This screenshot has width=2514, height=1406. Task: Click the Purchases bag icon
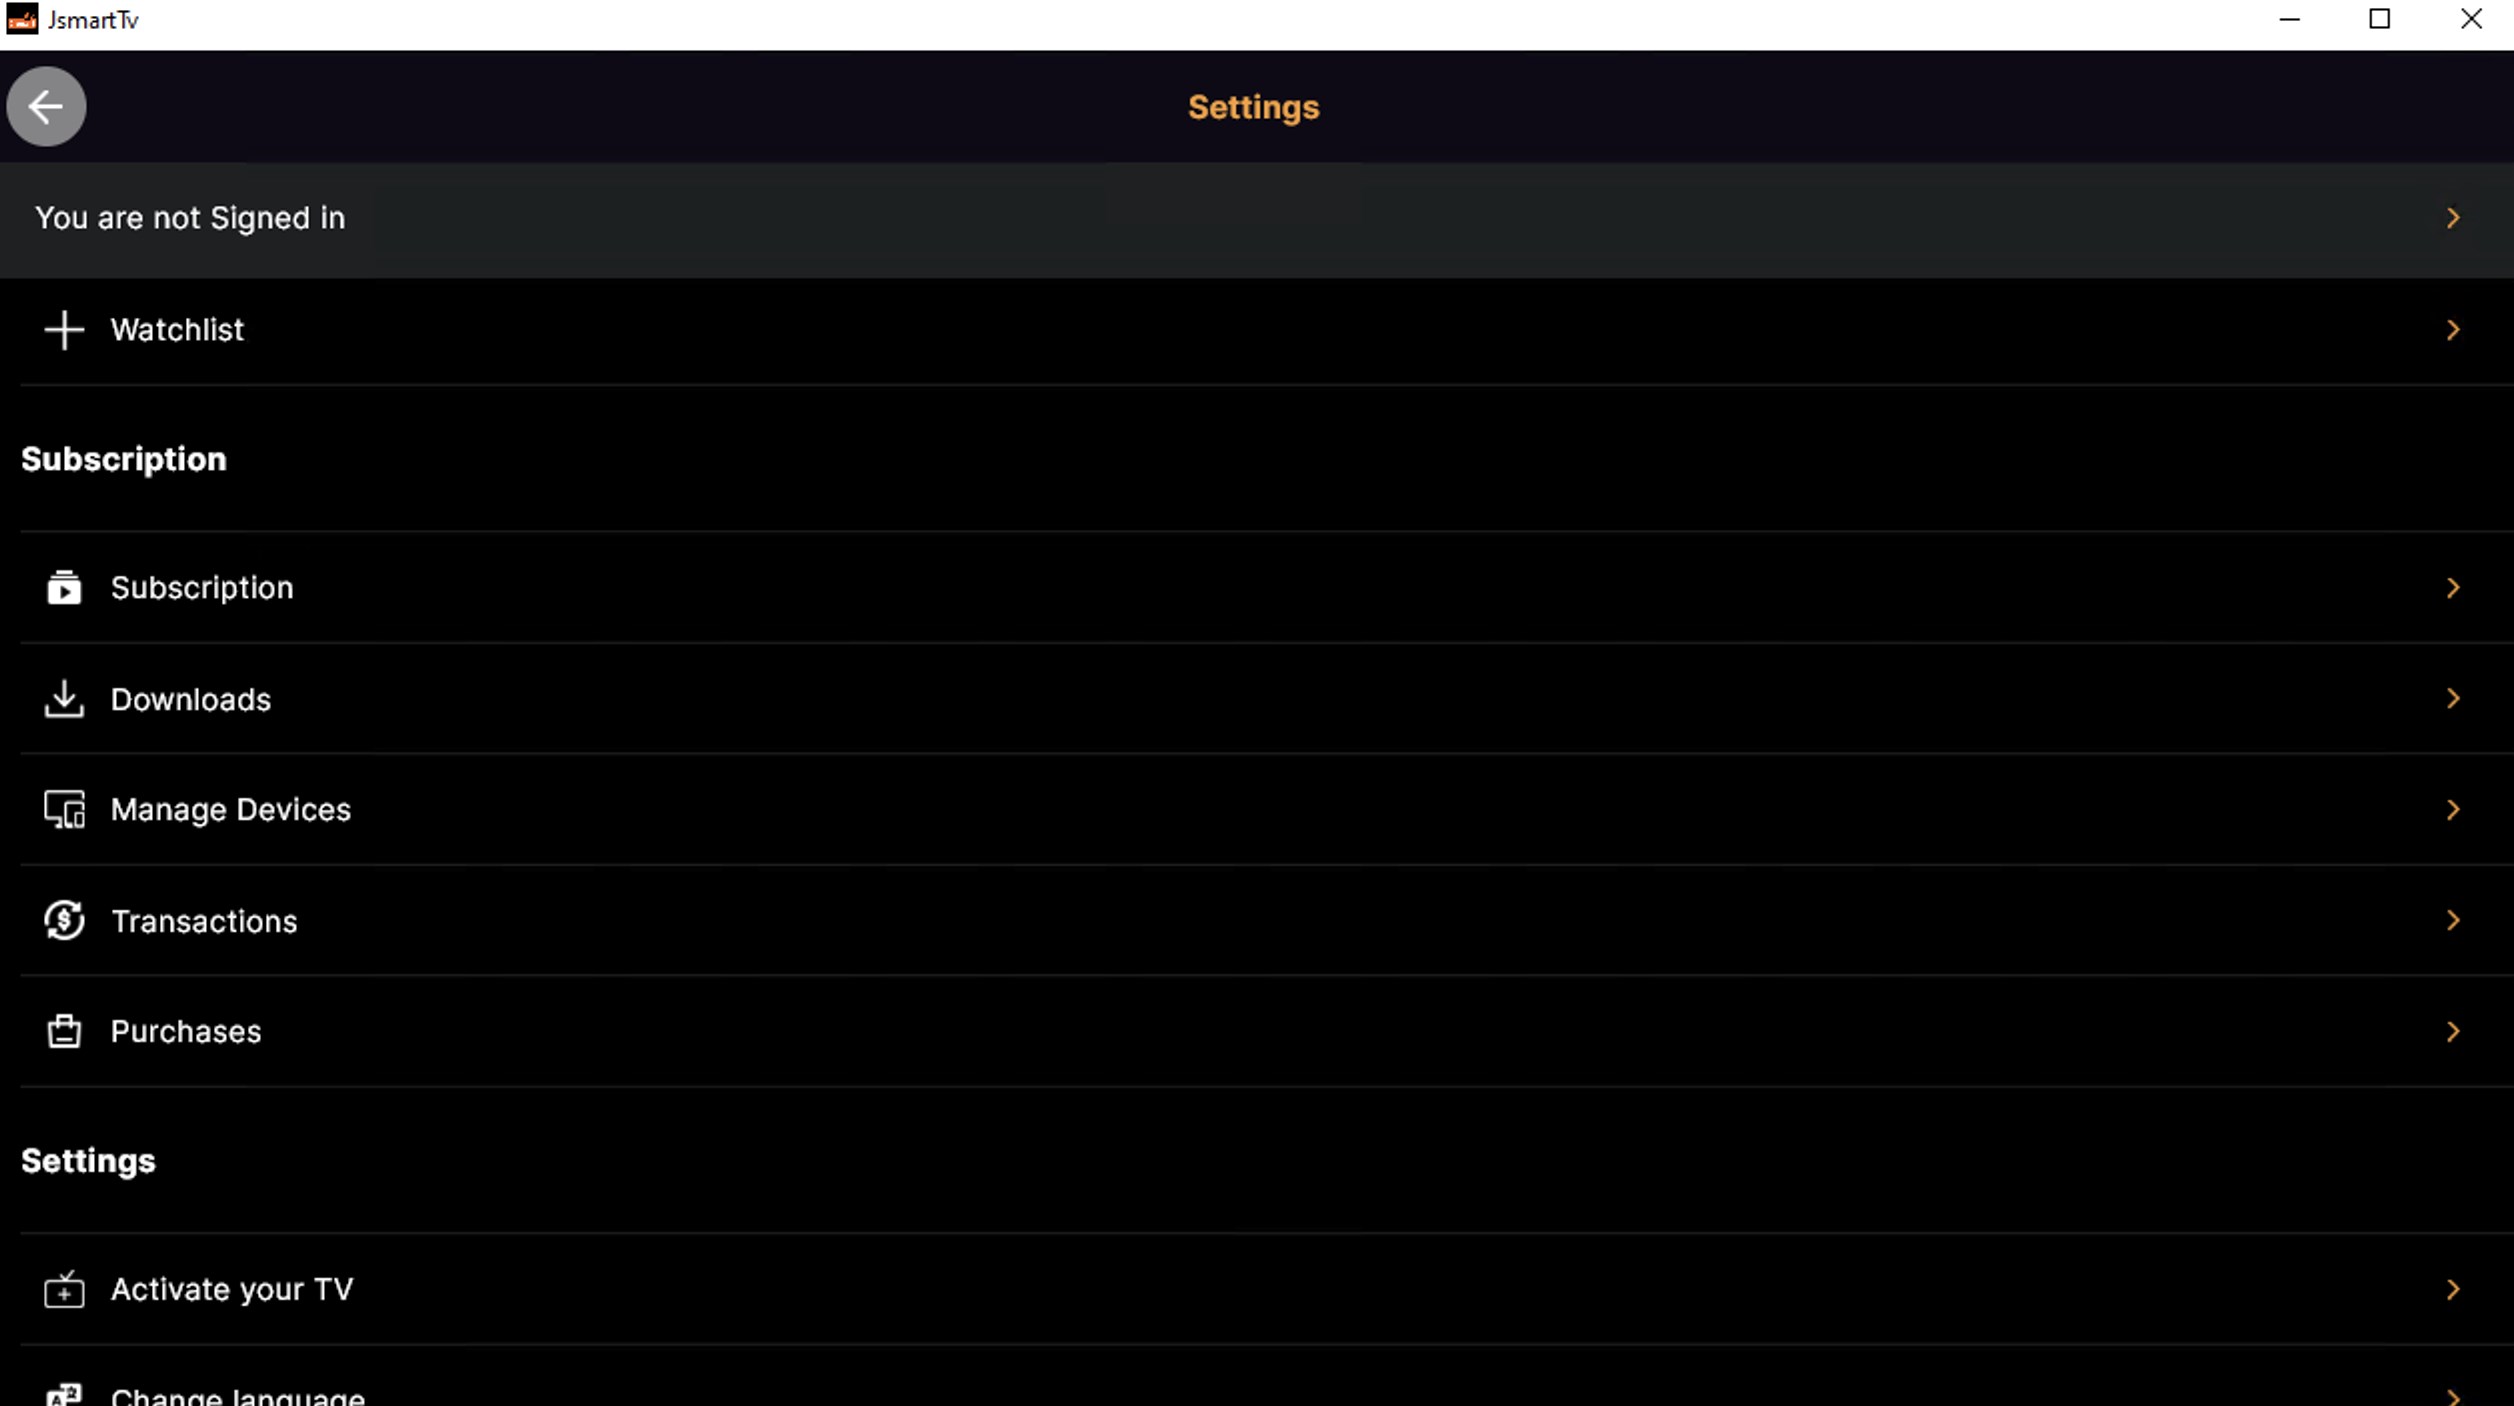pyautogui.click(x=64, y=1031)
